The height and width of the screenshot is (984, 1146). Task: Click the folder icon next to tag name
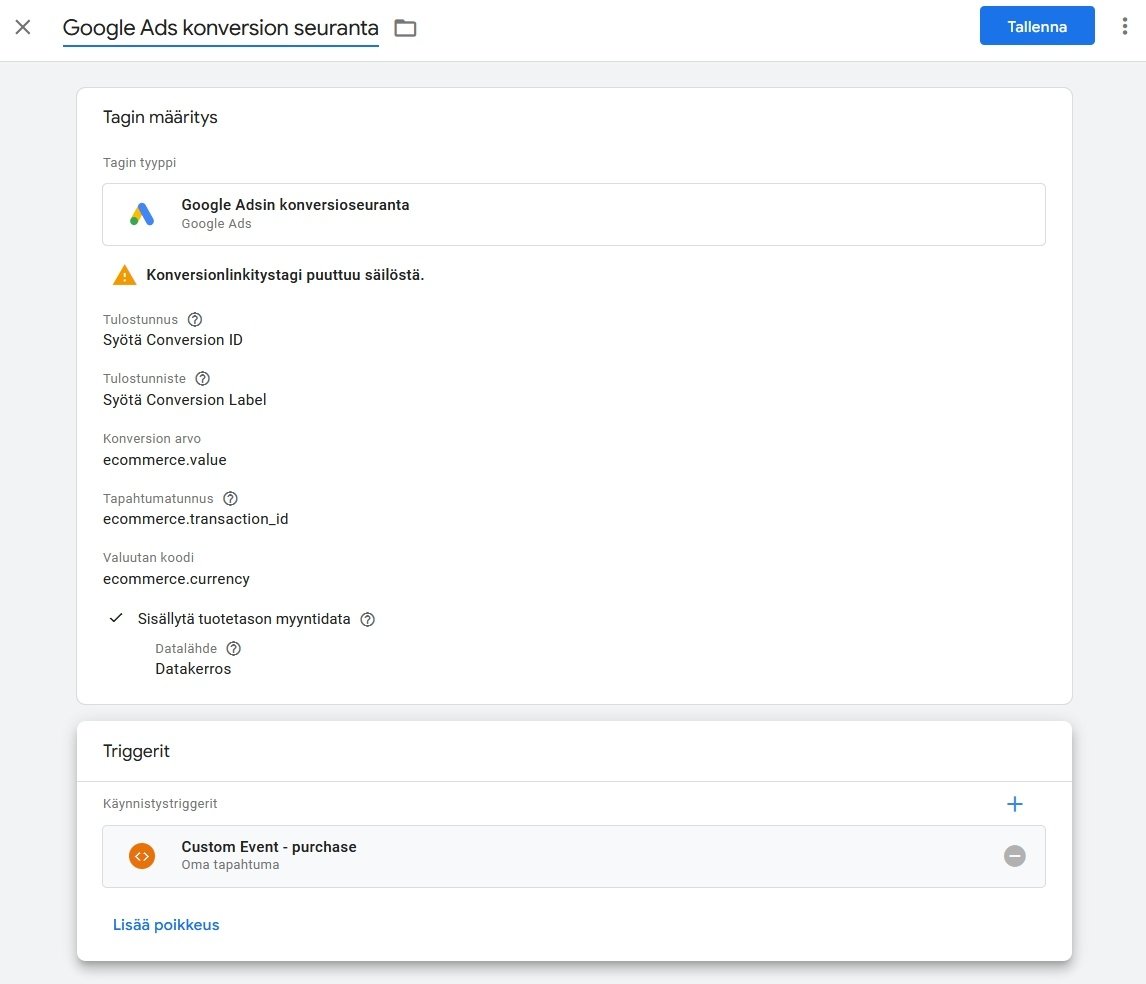click(405, 28)
